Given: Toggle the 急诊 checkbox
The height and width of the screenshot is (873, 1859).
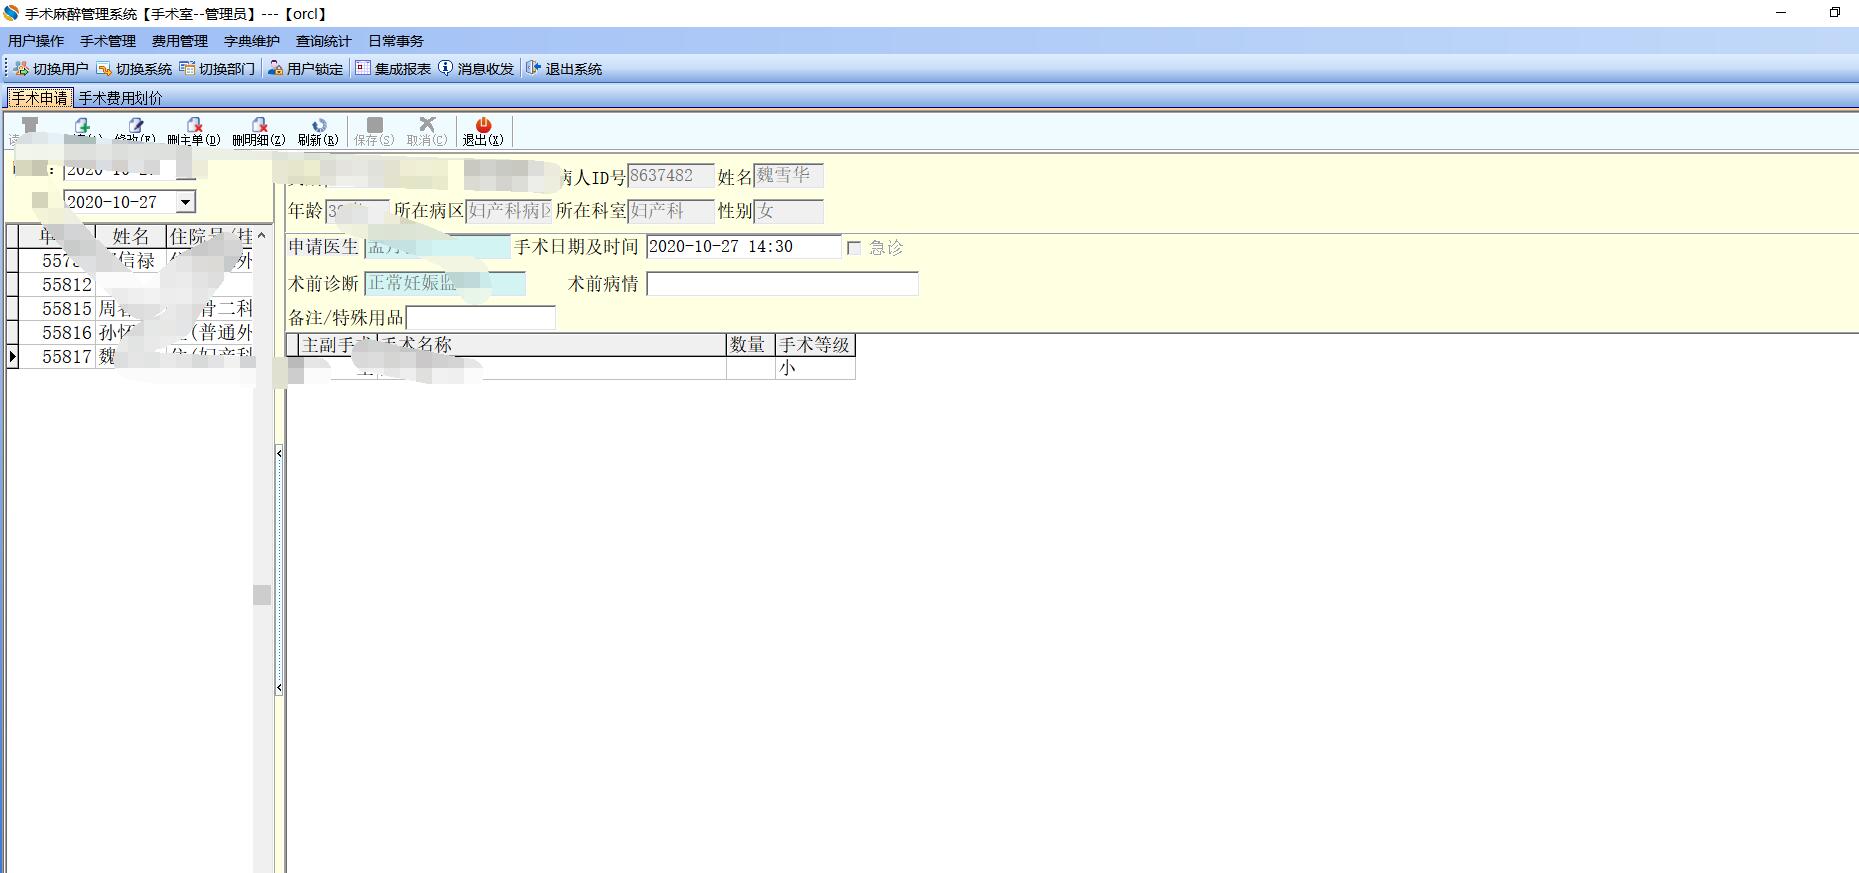Looking at the screenshot, I should pyautogui.click(x=854, y=248).
